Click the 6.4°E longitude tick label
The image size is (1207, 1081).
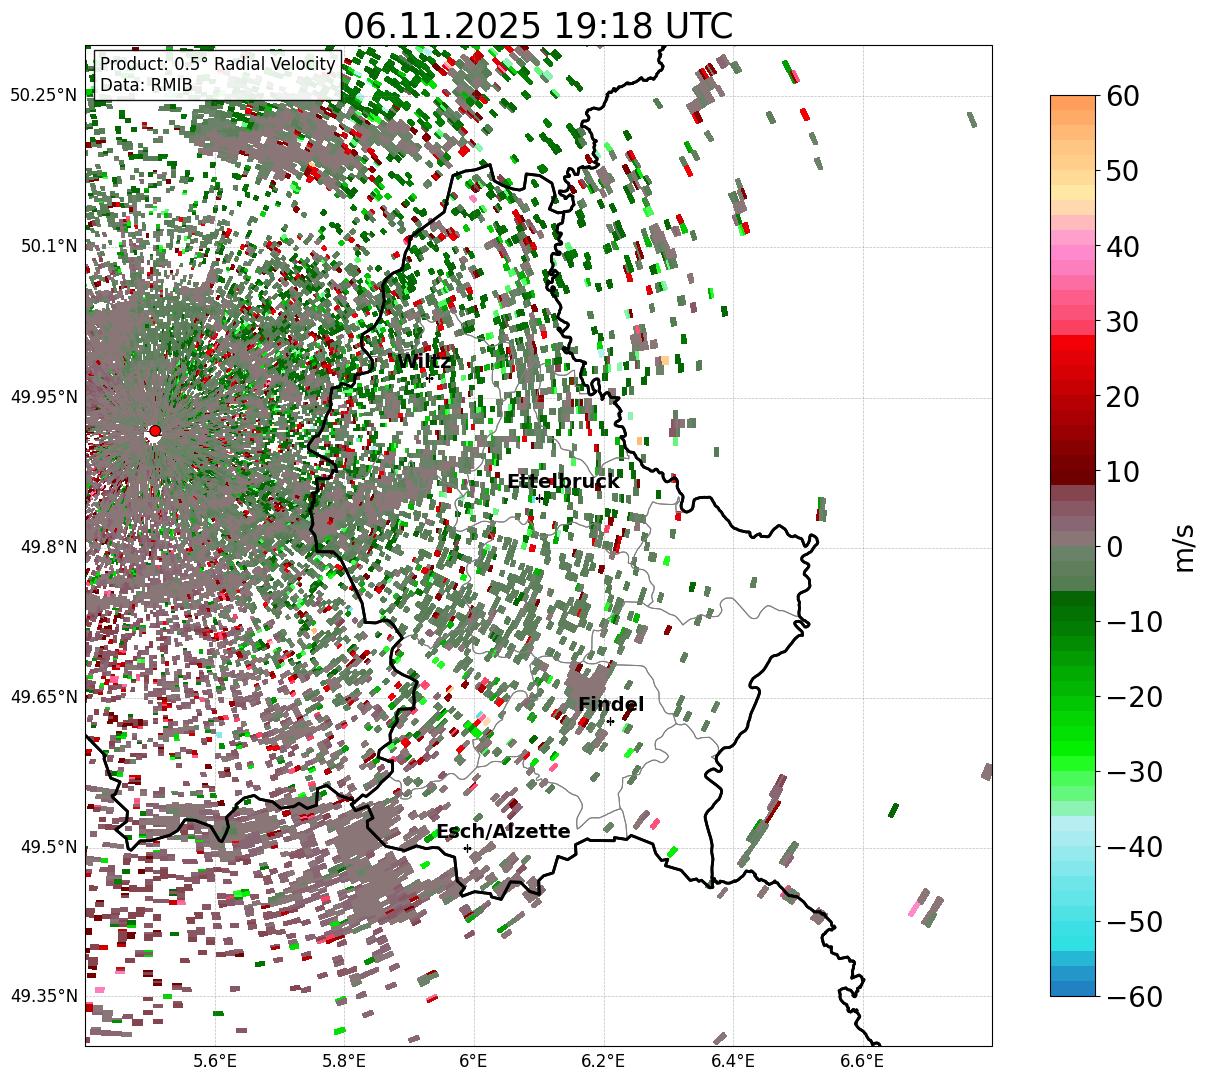point(733,1061)
